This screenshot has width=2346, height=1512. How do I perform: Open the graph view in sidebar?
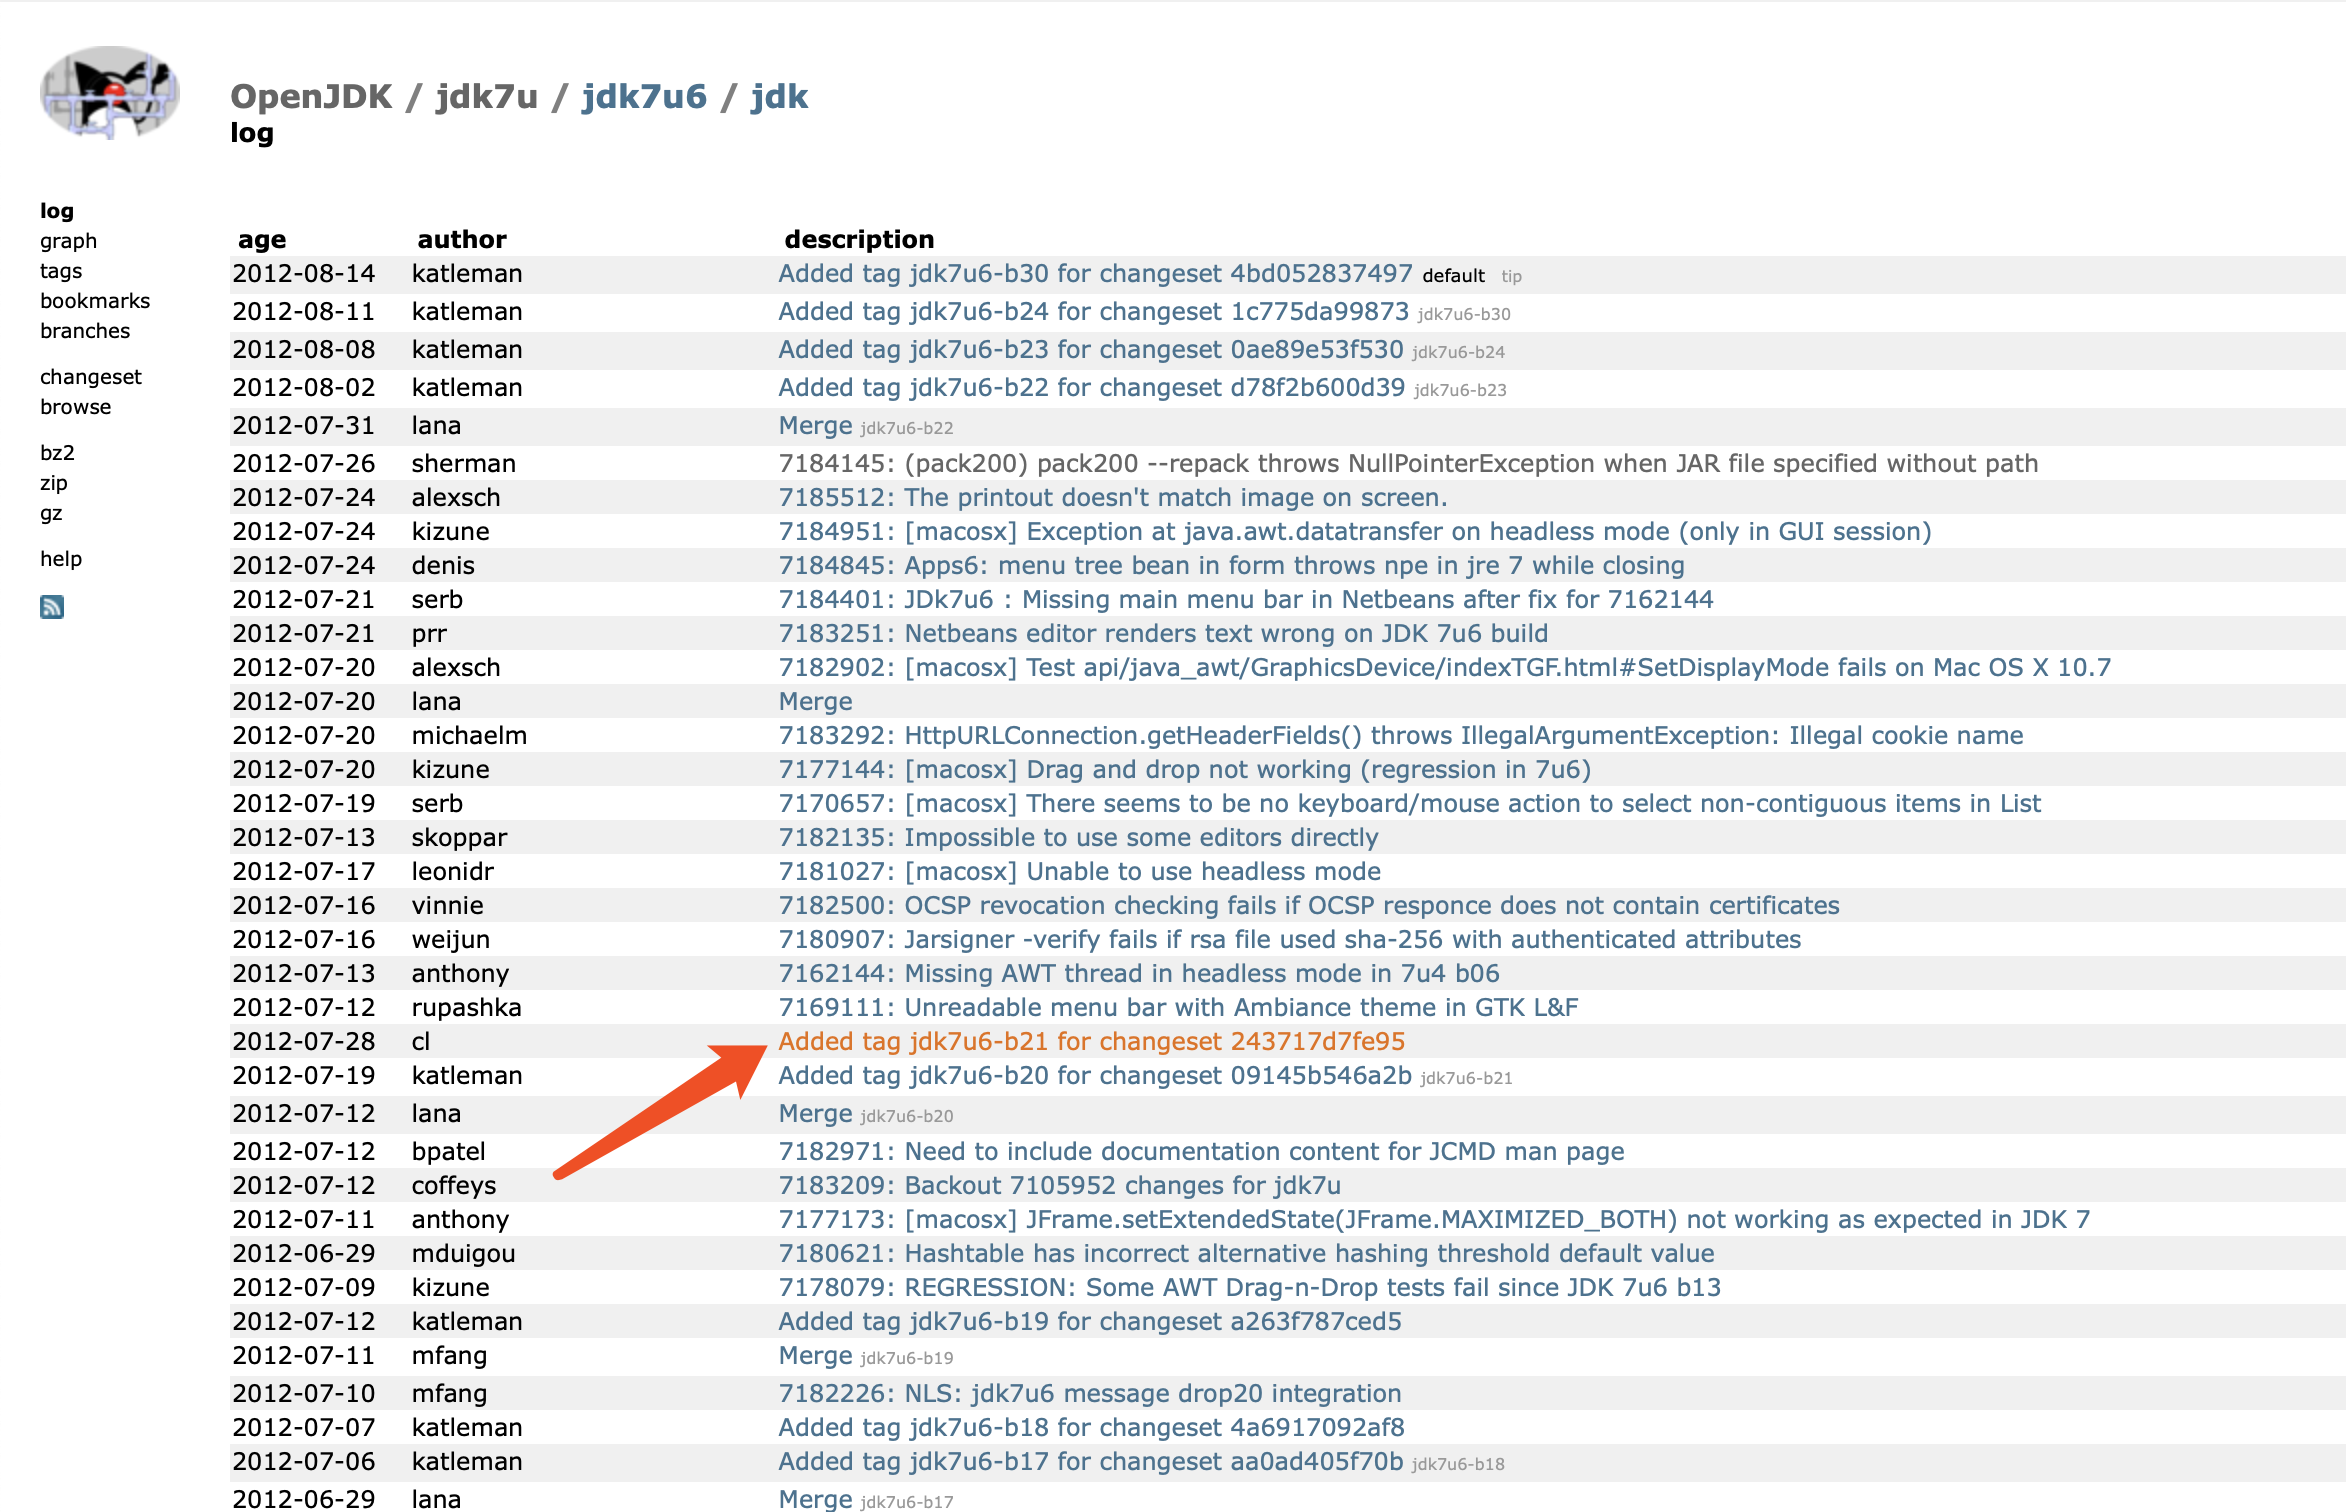click(x=68, y=241)
